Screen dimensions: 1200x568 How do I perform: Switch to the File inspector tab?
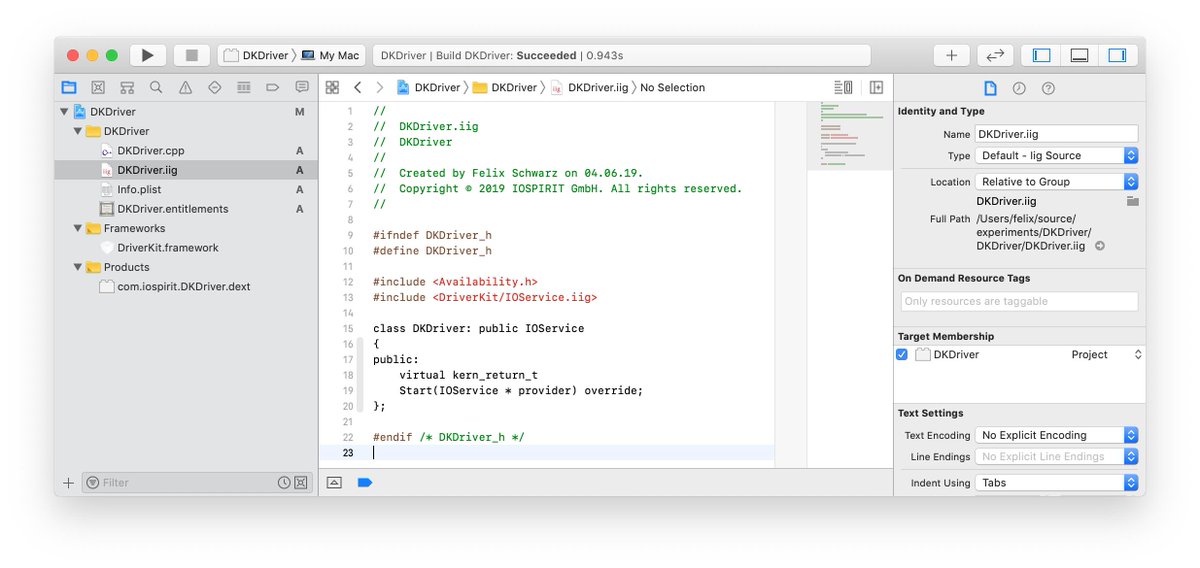coord(990,88)
